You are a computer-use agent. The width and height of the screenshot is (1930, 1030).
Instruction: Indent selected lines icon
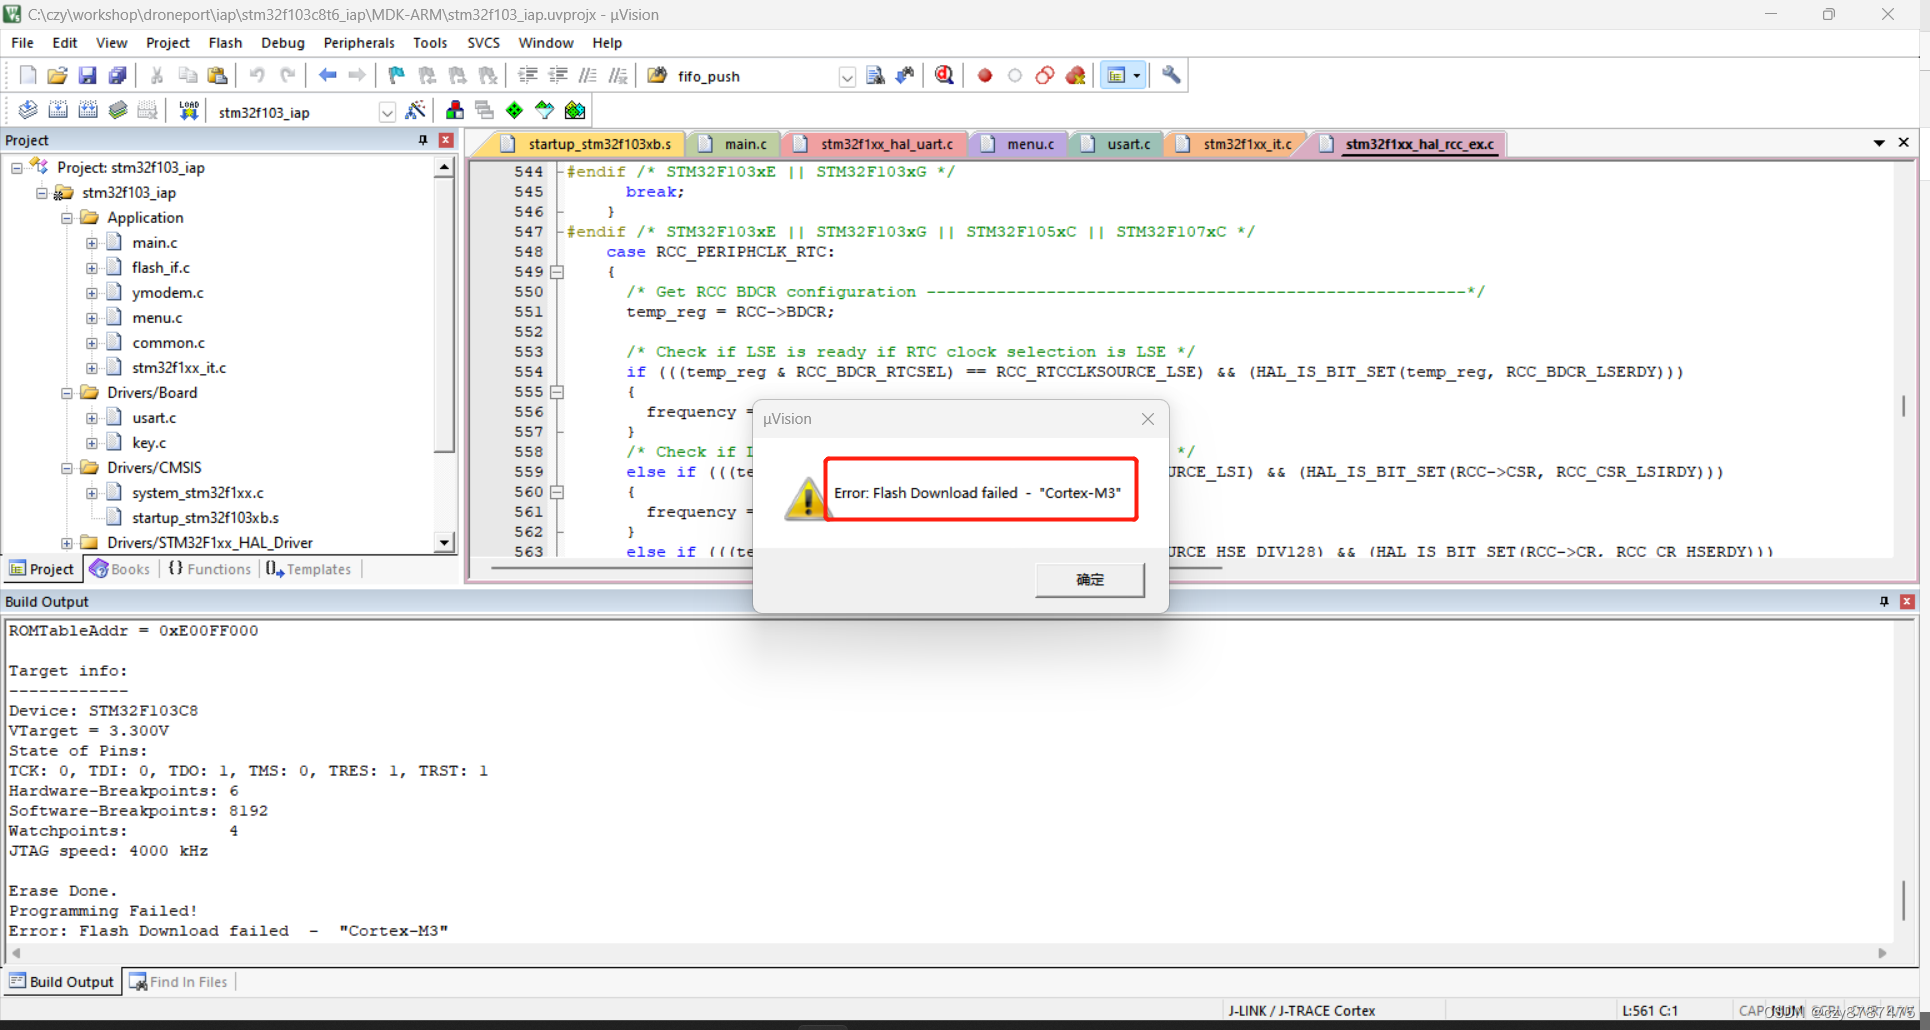point(528,75)
